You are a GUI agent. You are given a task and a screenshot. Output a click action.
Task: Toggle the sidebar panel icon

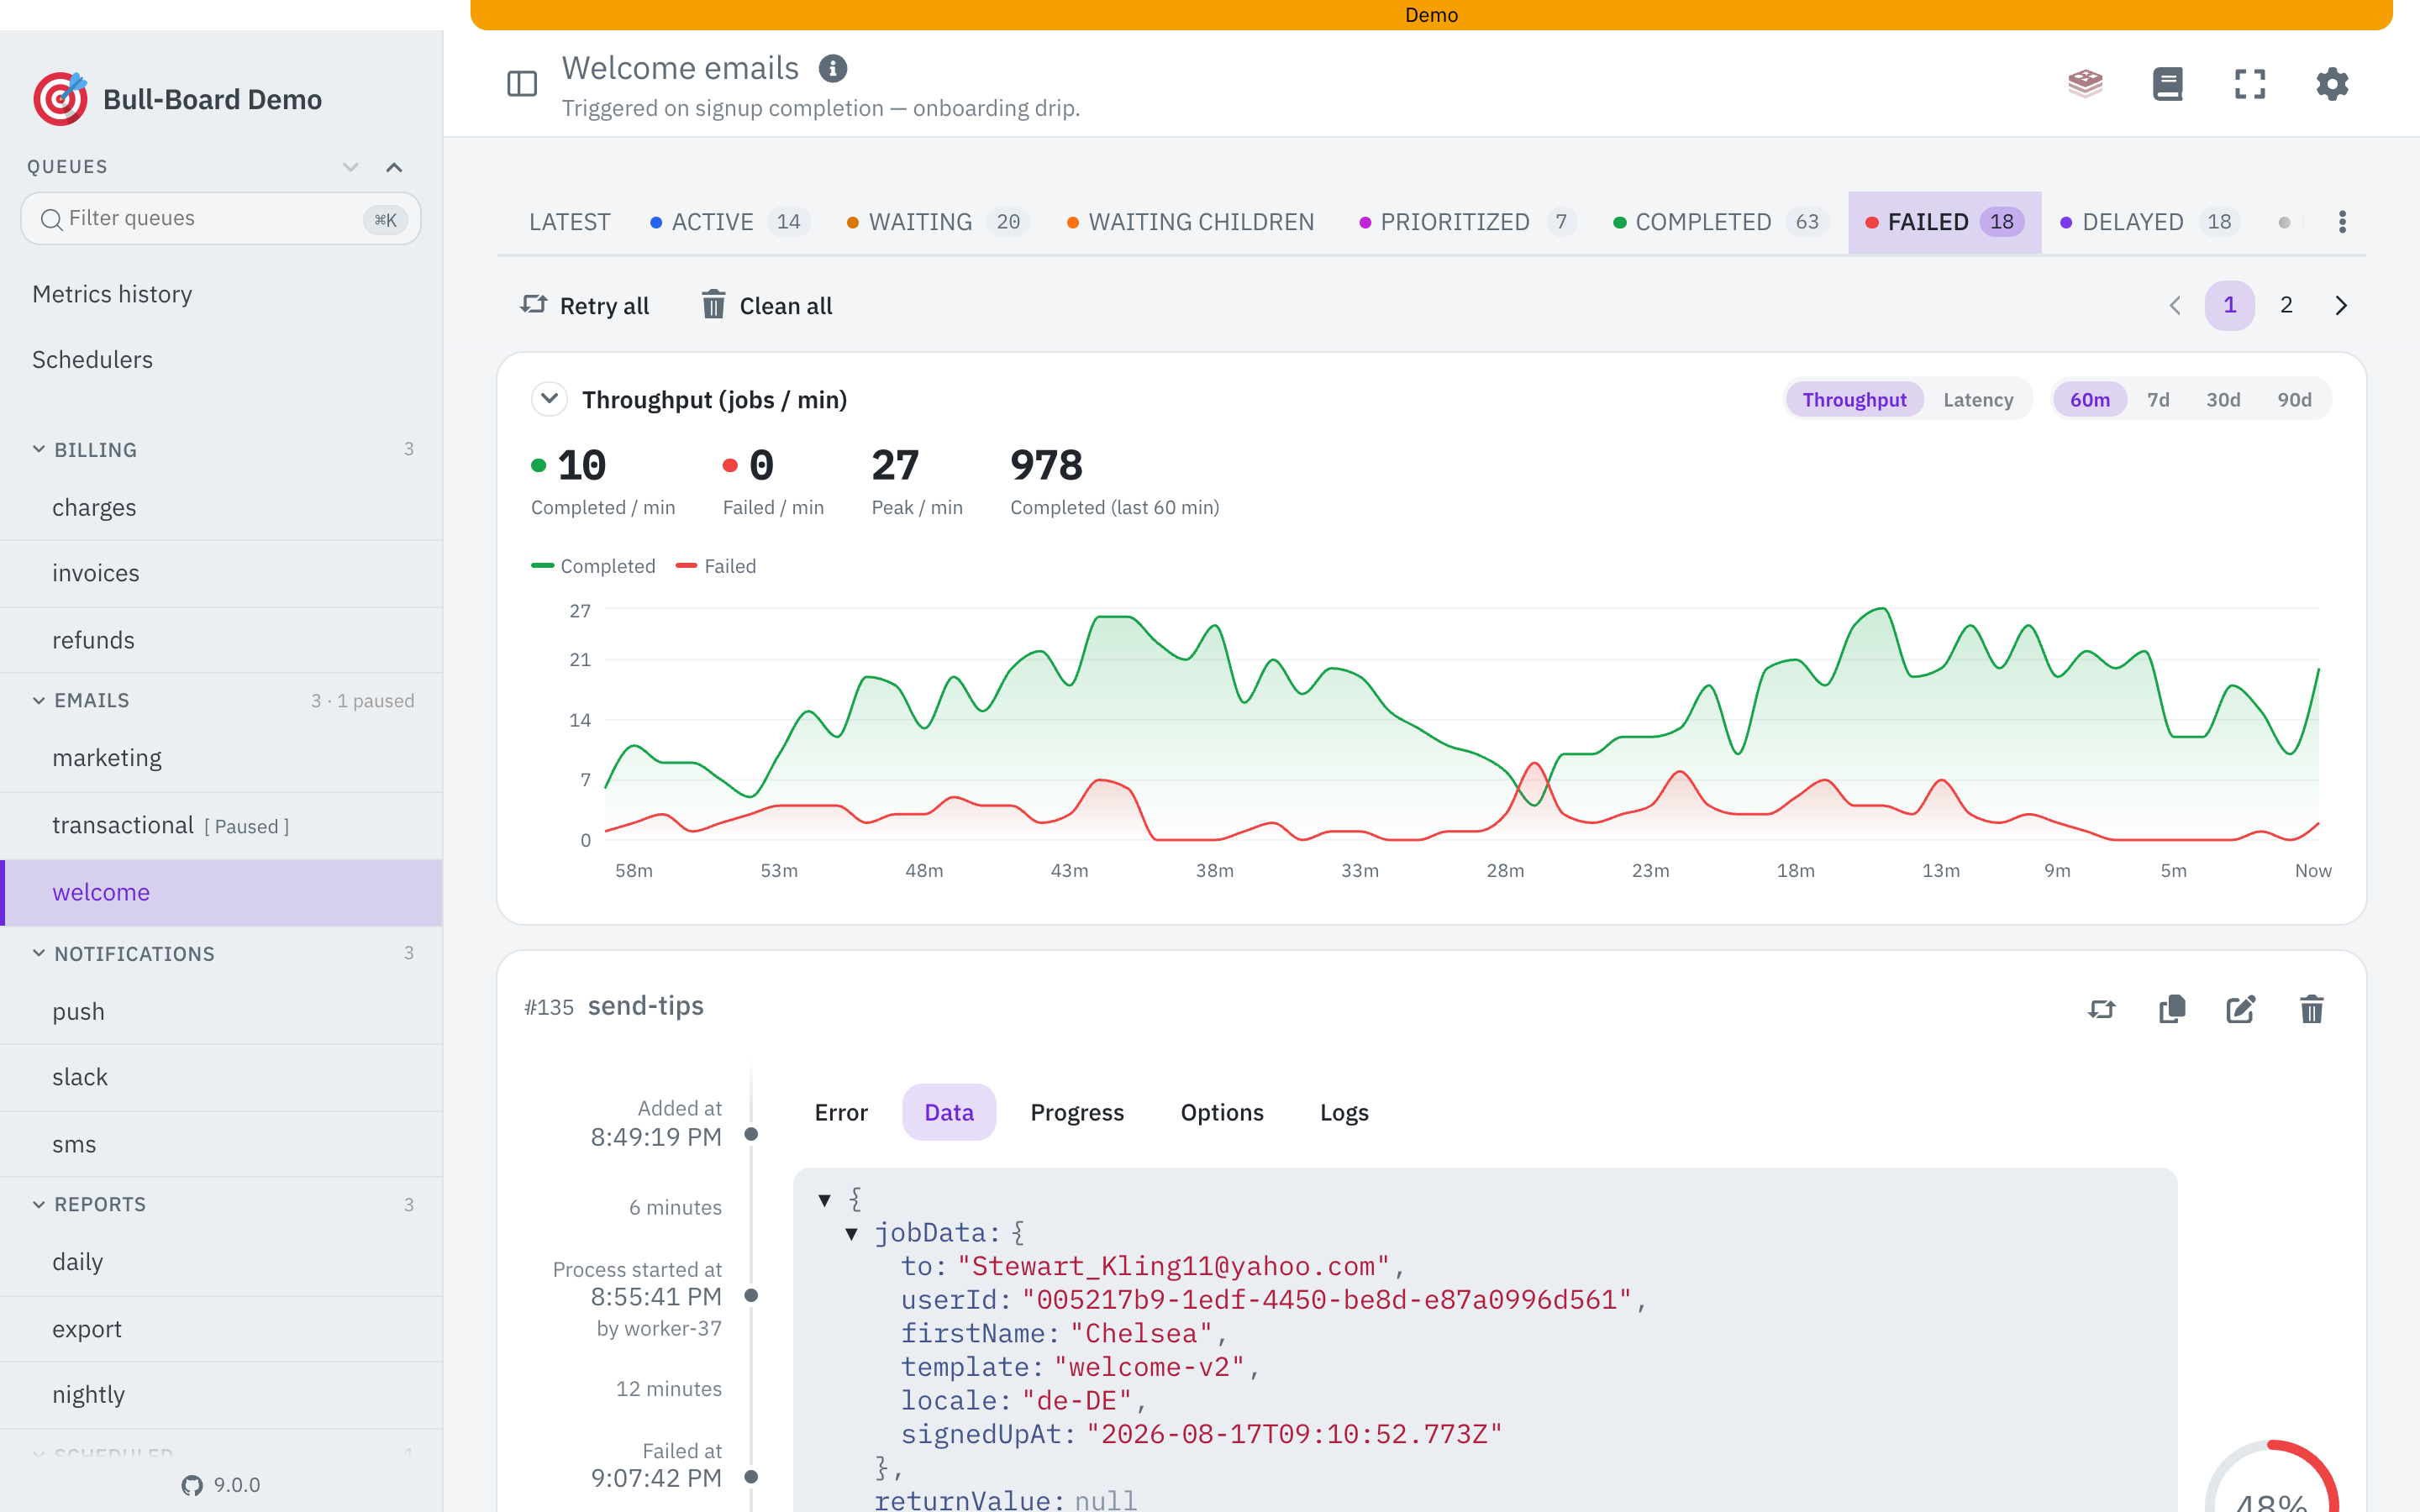tap(522, 84)
